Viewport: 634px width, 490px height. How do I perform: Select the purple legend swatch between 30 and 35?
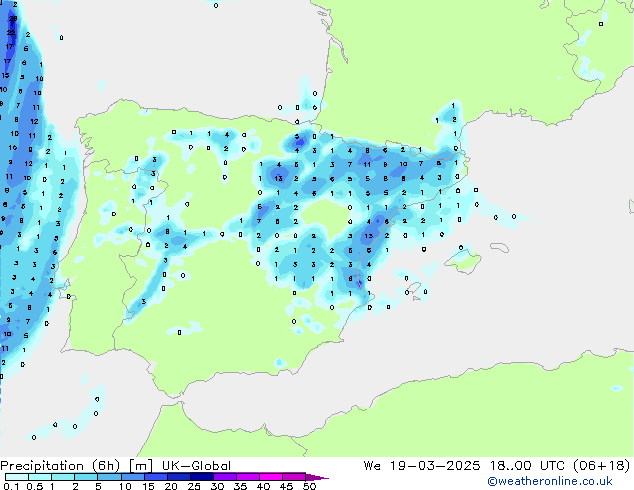coord(224,477)
